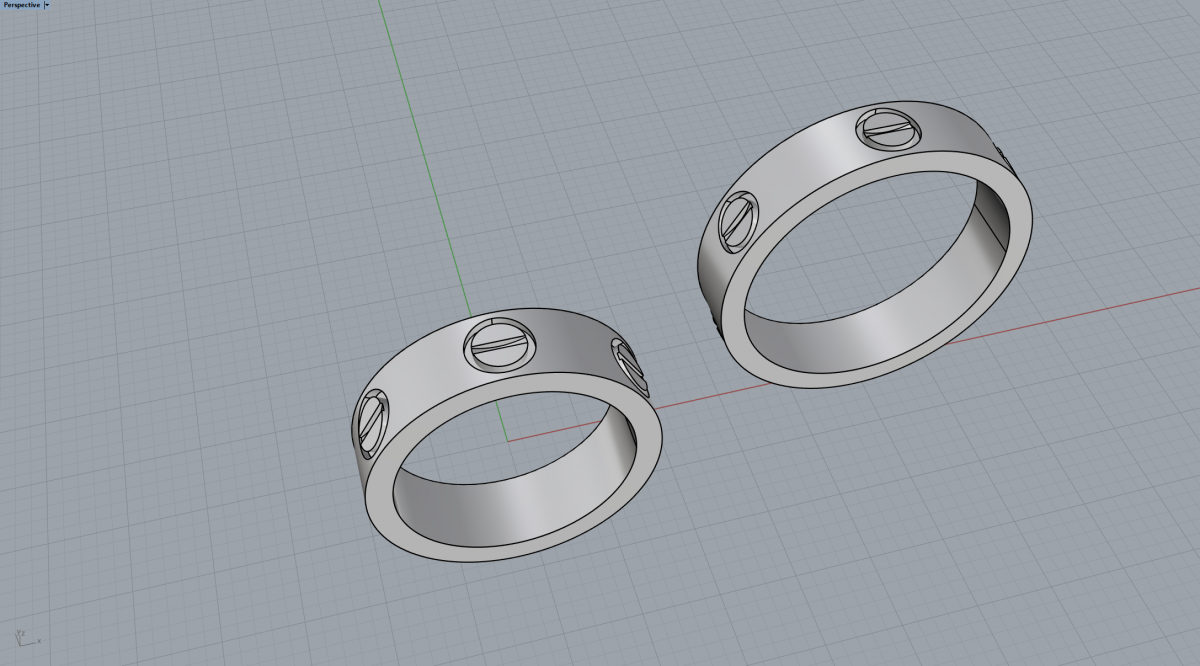Click the top screw head on the lower-left ring
Image resolution: width=1200 pixels, height=666 pixels.
[500, 344]
